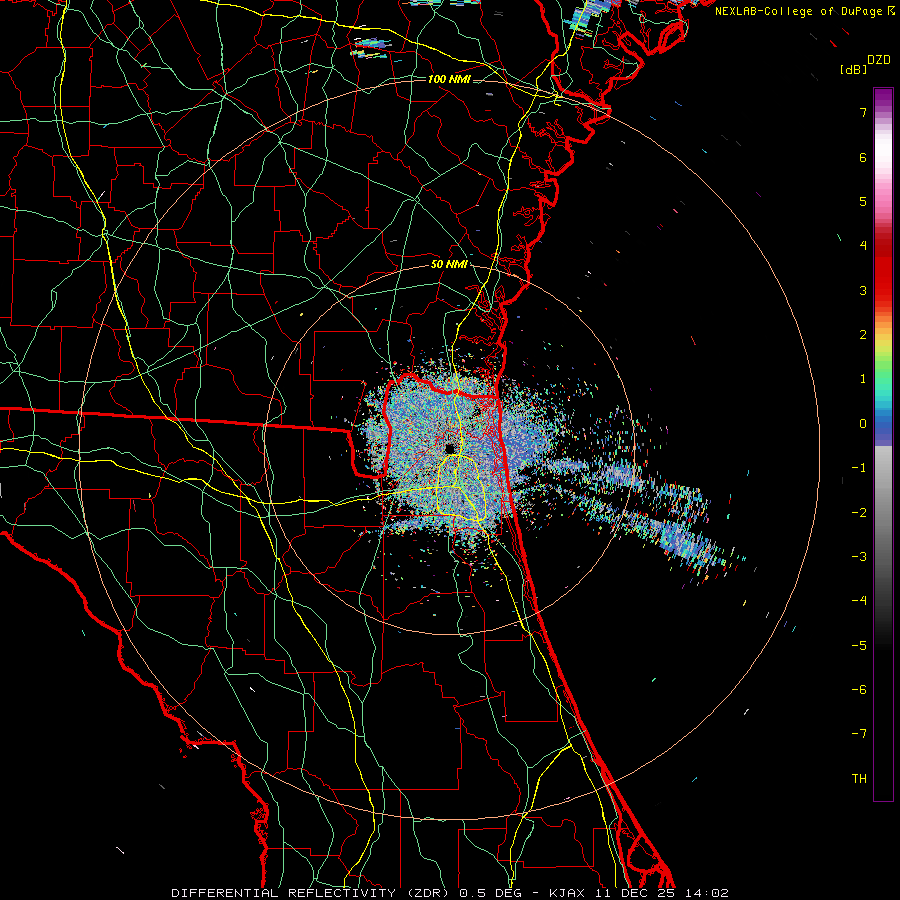Click the -2 value on the color scale
Image resolution: width=900 pixels, height=900 pixels.
point(859,513)
